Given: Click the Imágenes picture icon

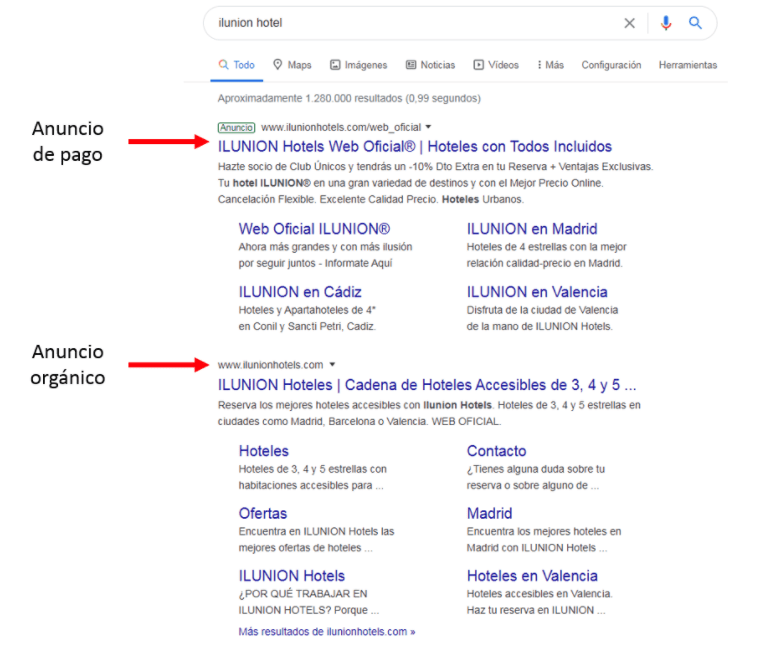Looking at the screenshot, I should click(x=335, y=65).
